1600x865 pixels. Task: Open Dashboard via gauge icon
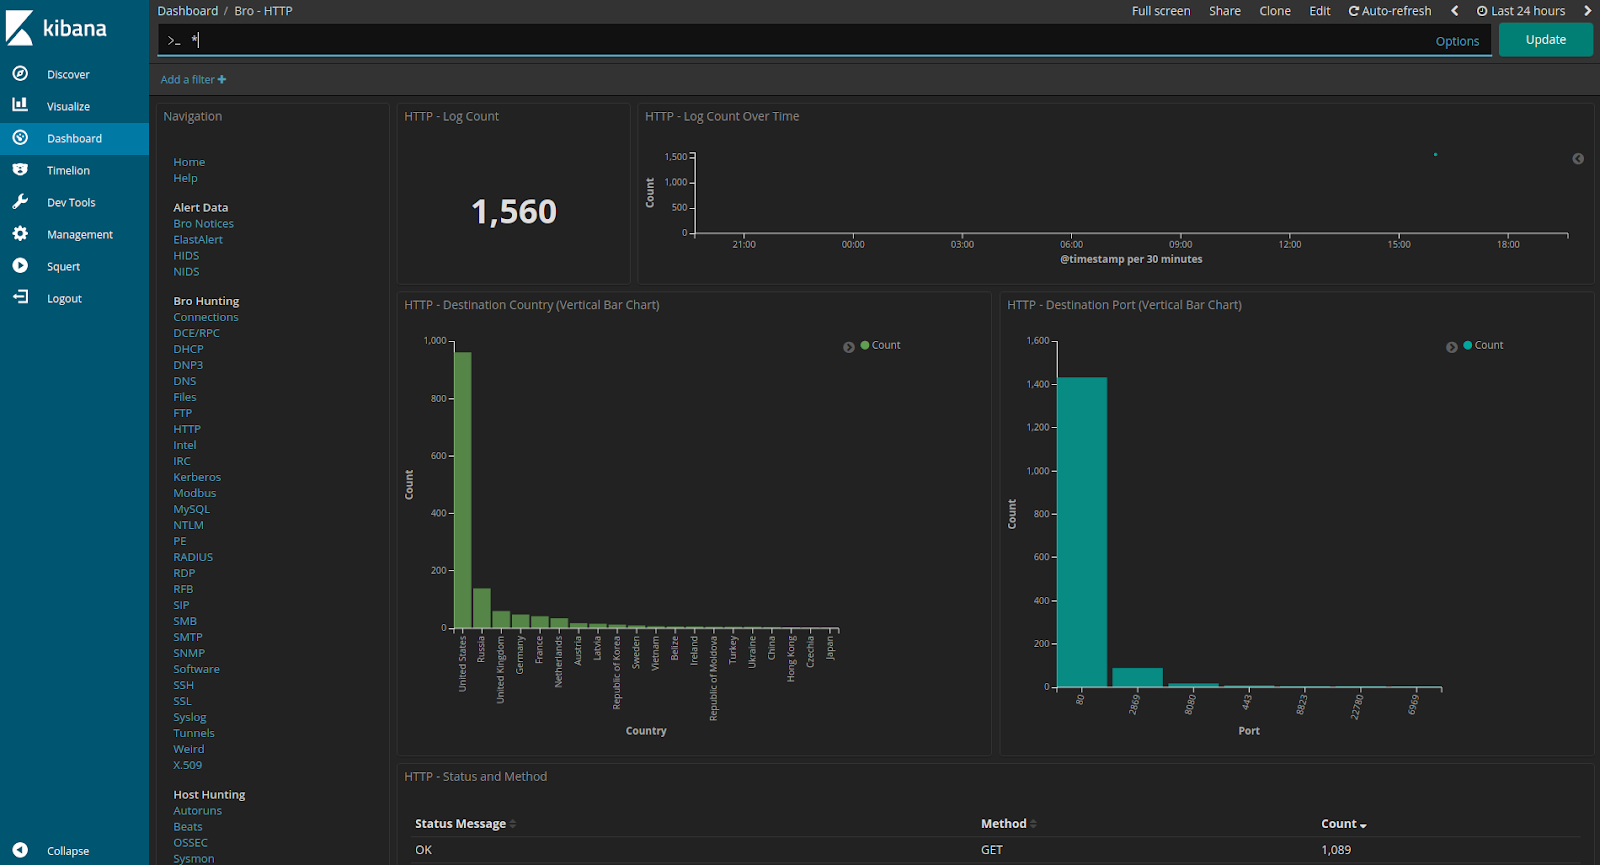[x=20, y=137]
